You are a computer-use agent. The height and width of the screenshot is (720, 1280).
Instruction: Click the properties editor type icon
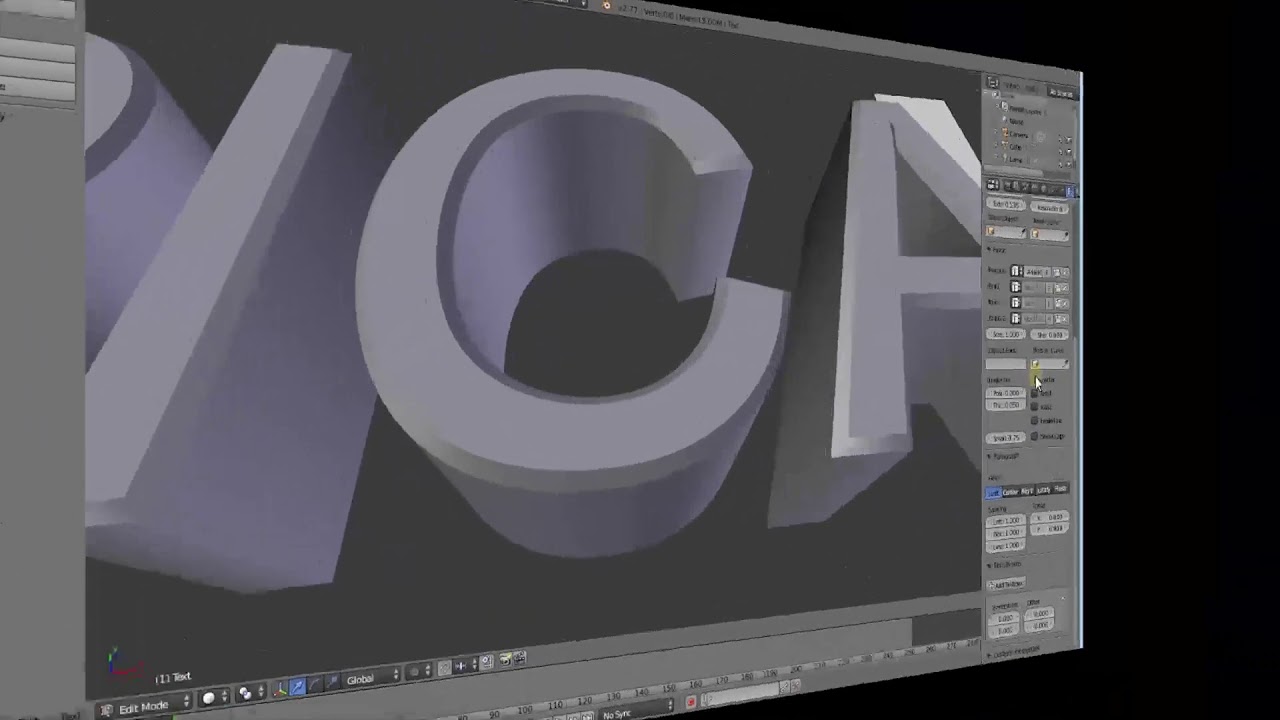tap(992, 185)
